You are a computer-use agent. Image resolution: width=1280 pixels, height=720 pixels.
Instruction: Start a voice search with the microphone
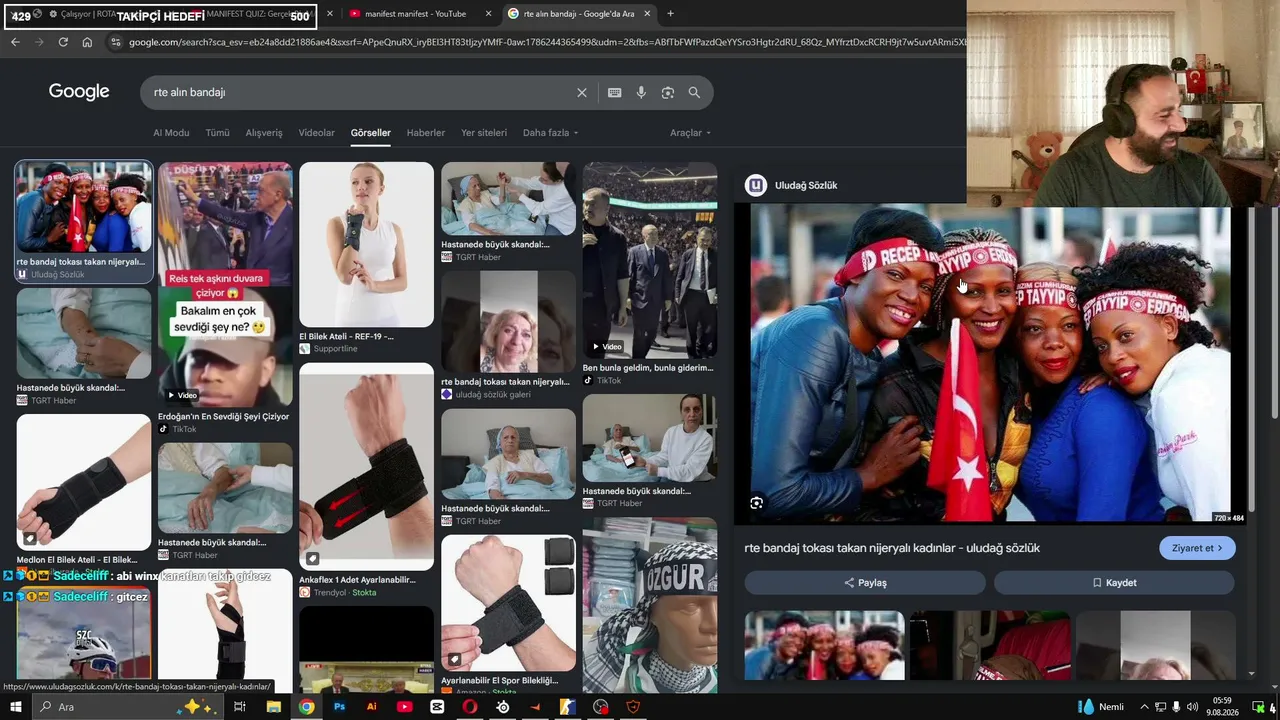(641, 93)
